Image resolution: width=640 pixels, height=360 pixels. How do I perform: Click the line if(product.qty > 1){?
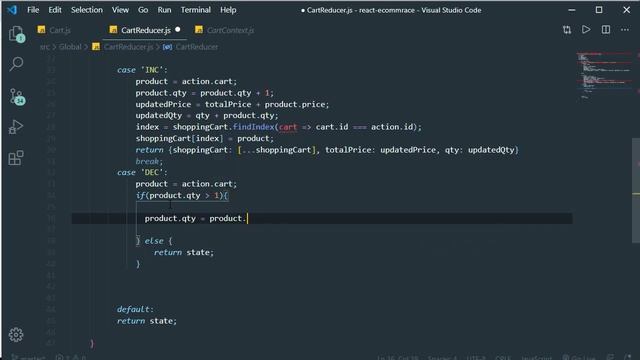click(182, 196)
